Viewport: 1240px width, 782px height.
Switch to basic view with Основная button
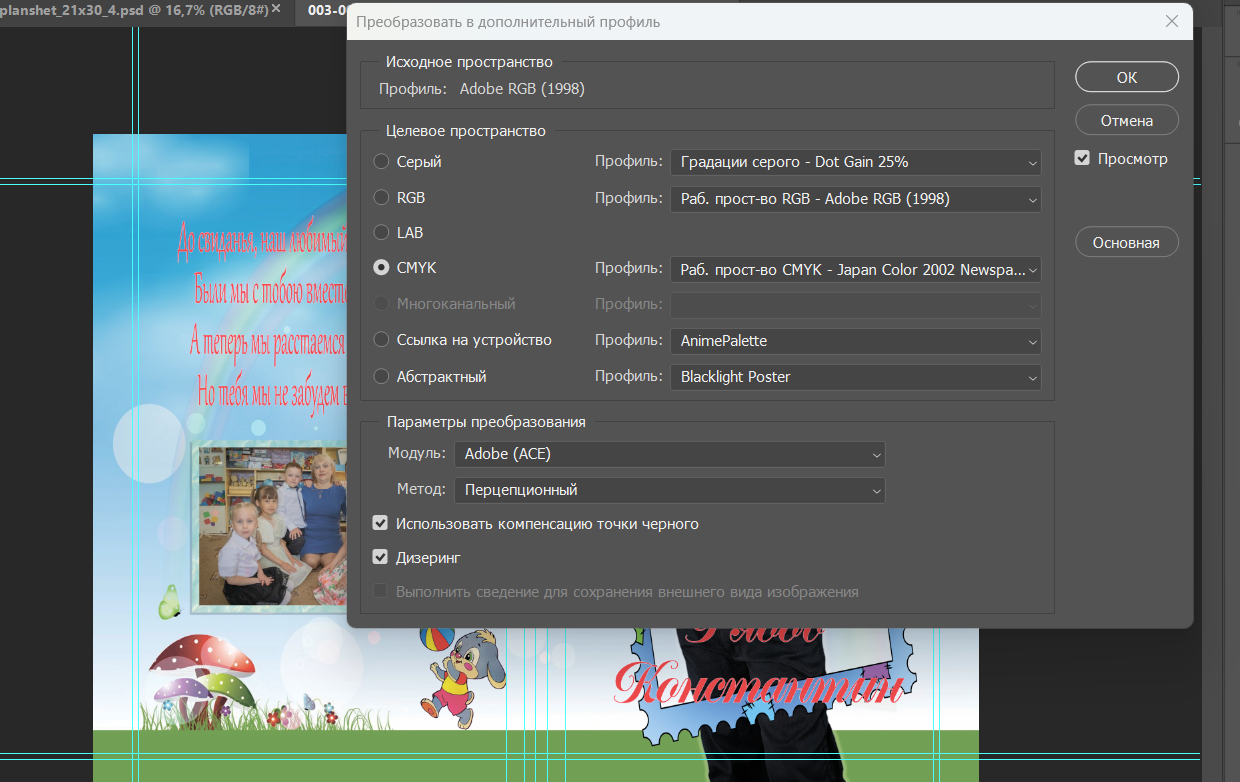1127,242
